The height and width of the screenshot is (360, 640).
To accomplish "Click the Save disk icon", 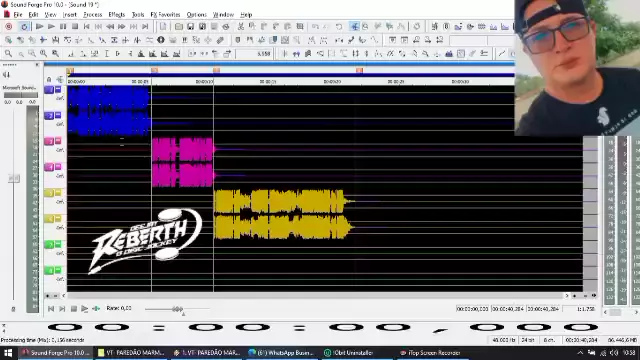I will (191, 27).
